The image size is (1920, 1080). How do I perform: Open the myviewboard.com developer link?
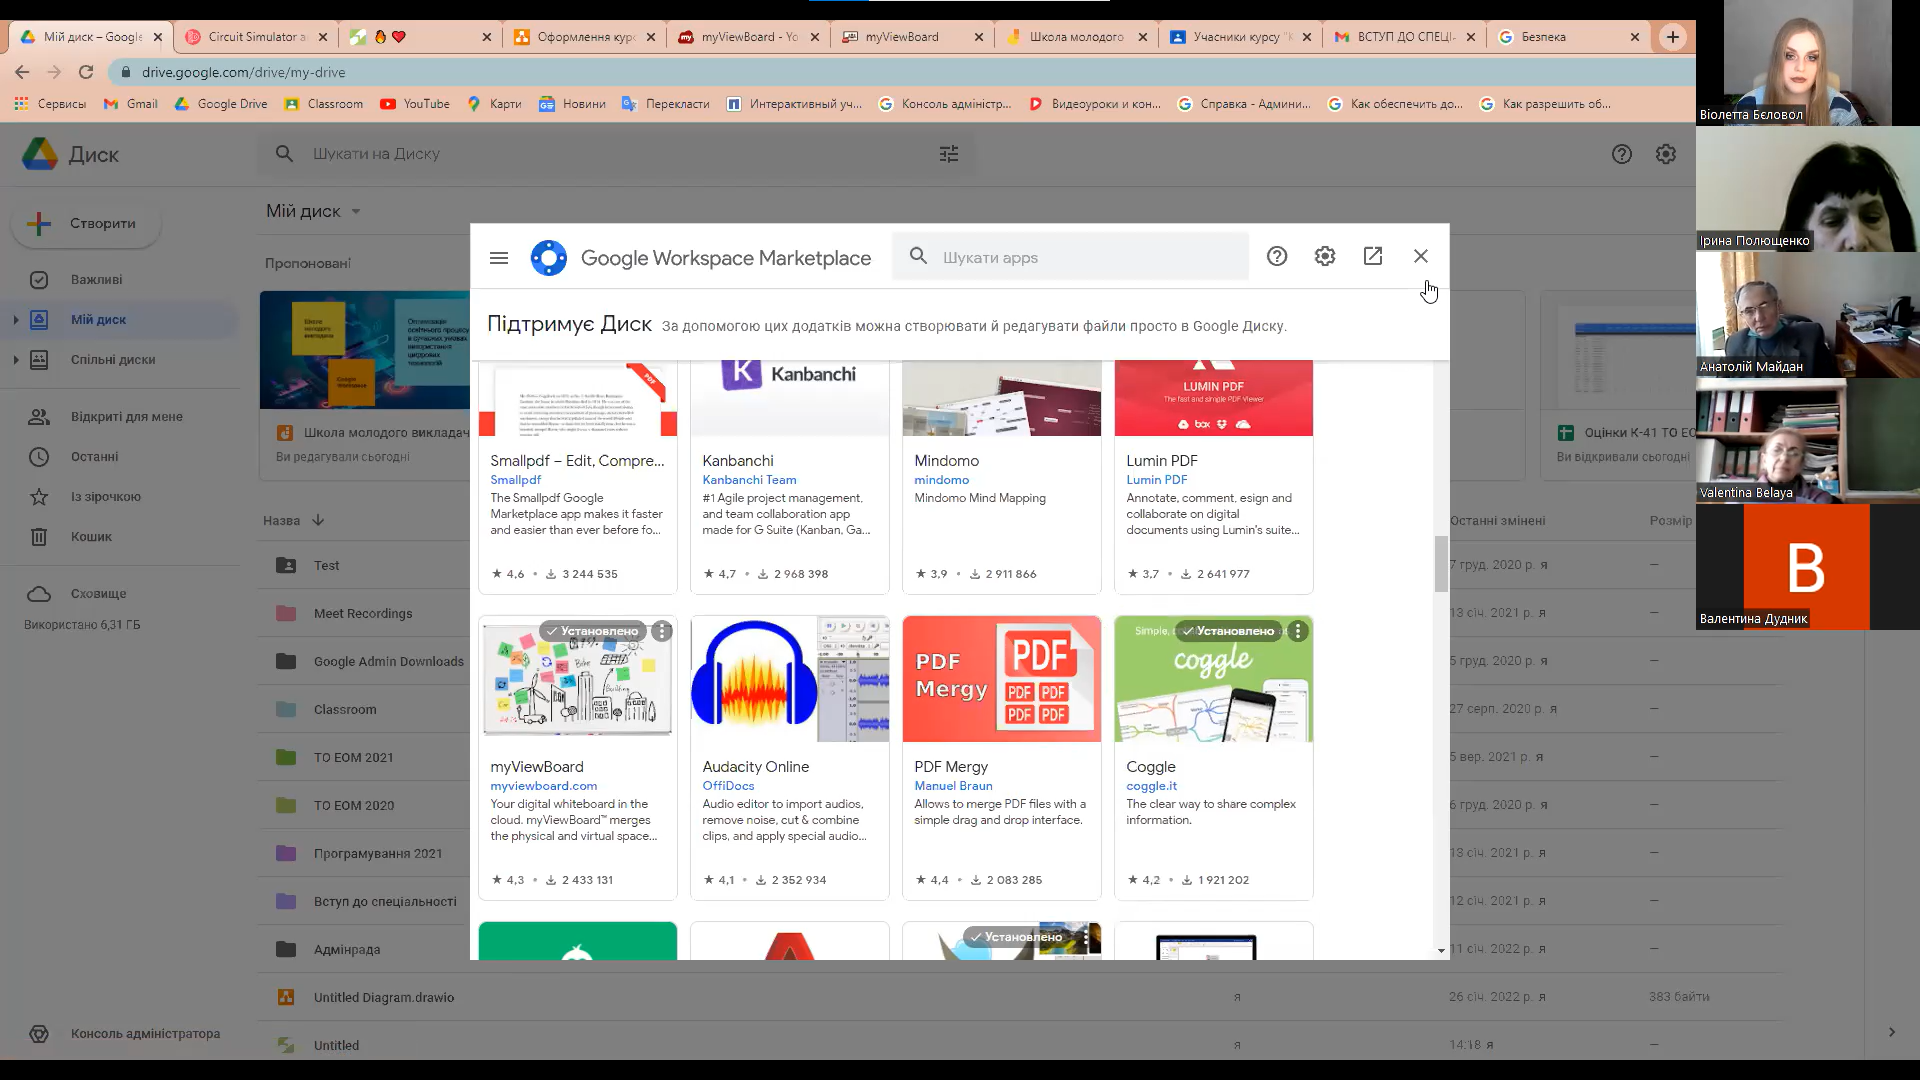[x=543, y=786]
